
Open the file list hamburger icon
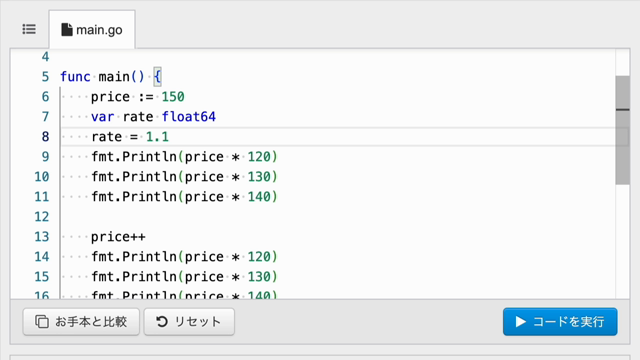point(29,29)
